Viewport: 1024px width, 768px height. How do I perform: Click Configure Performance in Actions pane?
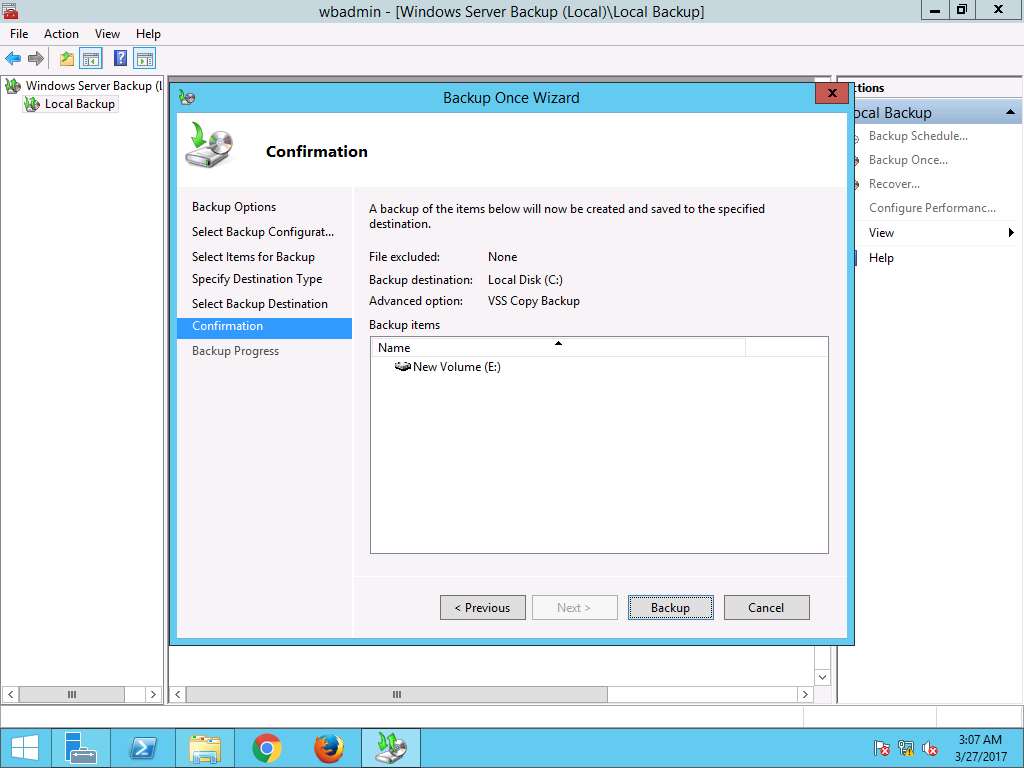click(932, 208)
